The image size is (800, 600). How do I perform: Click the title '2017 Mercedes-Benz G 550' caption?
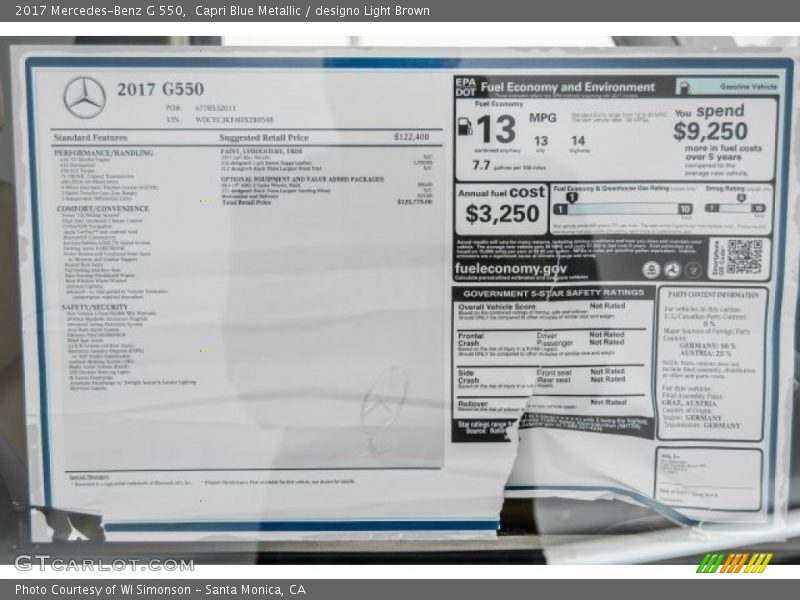[x=99, y=11]
